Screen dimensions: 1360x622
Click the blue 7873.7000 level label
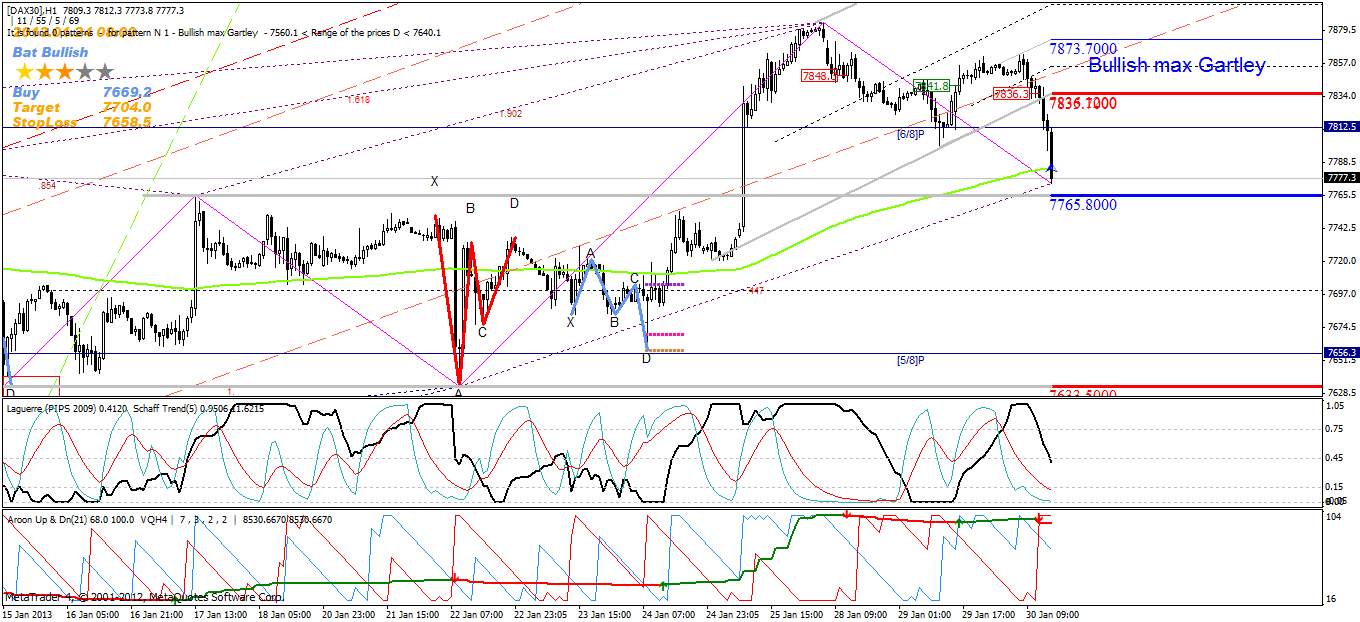(x=1083, y=48)
